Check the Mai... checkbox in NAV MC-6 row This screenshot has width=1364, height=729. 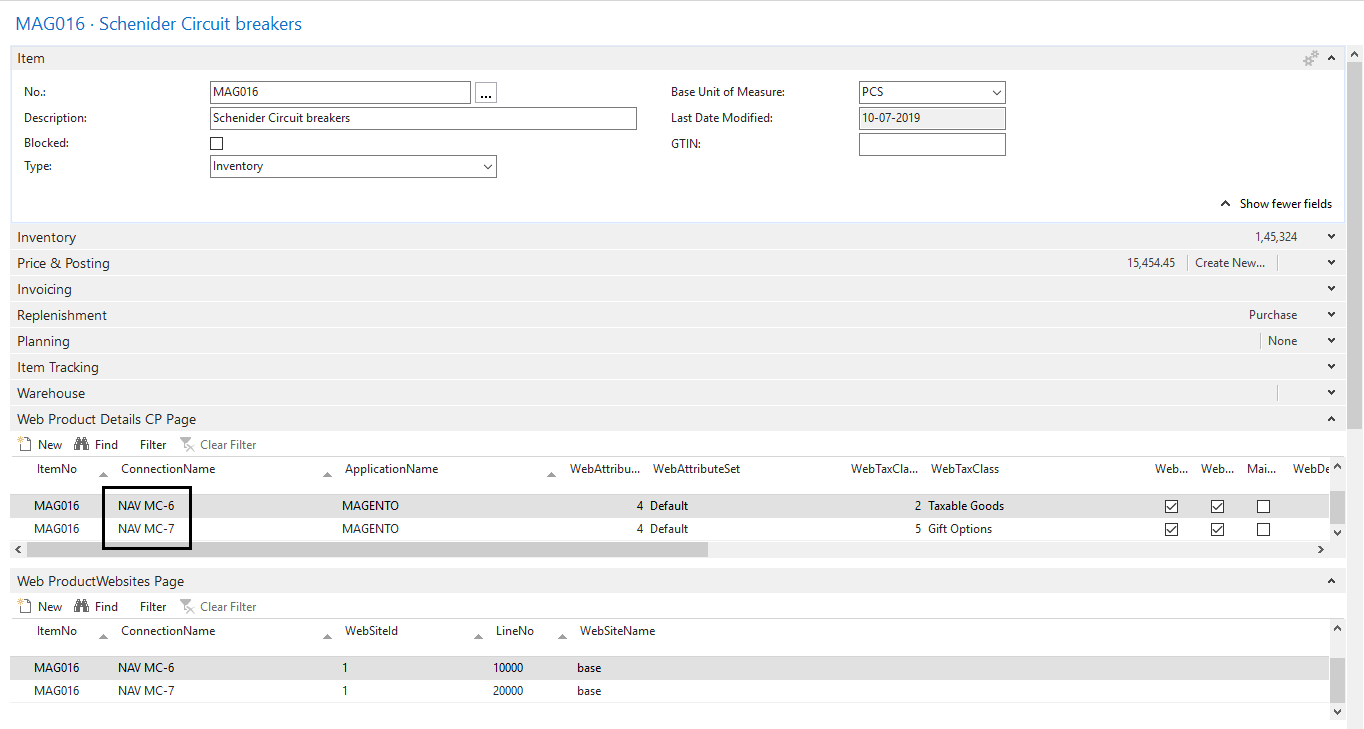(1263, 506)
